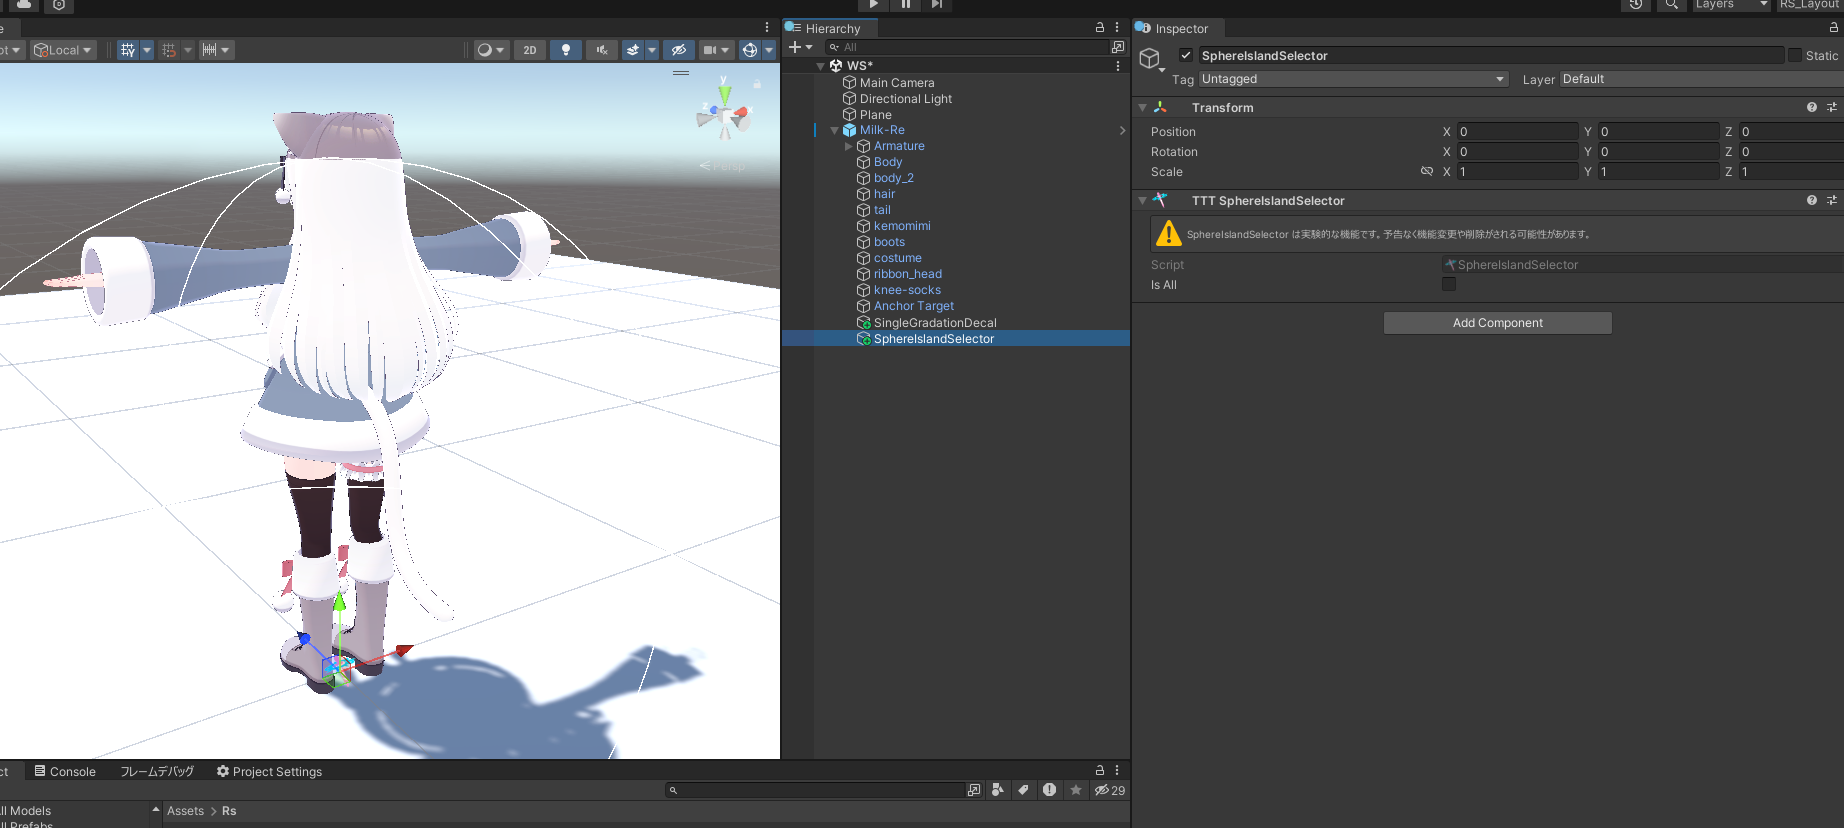The image size is (1844, 828).
Task: Click the Gizmos toggle icon in scene toolbar
Action: [x=750, y=50]
